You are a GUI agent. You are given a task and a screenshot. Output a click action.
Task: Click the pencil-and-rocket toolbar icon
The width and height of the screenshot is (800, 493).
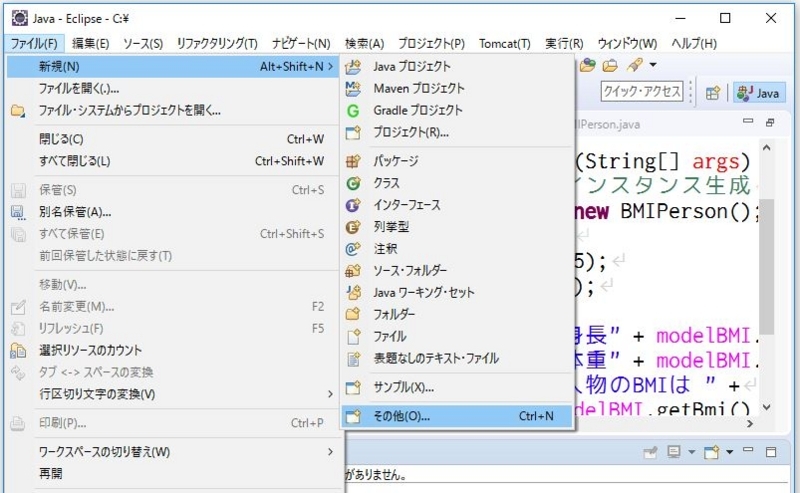[635, 65]
